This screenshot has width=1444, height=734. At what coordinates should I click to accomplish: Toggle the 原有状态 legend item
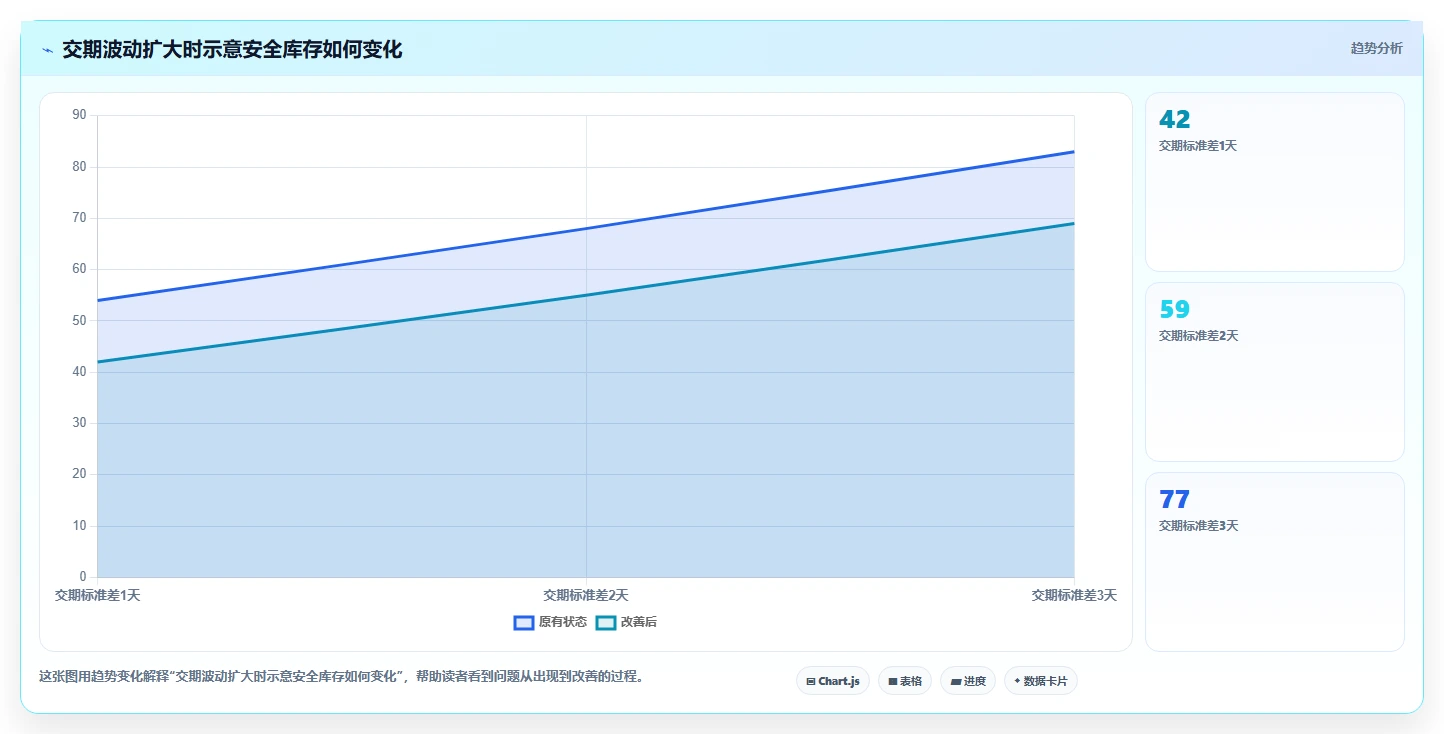[550, 622]
